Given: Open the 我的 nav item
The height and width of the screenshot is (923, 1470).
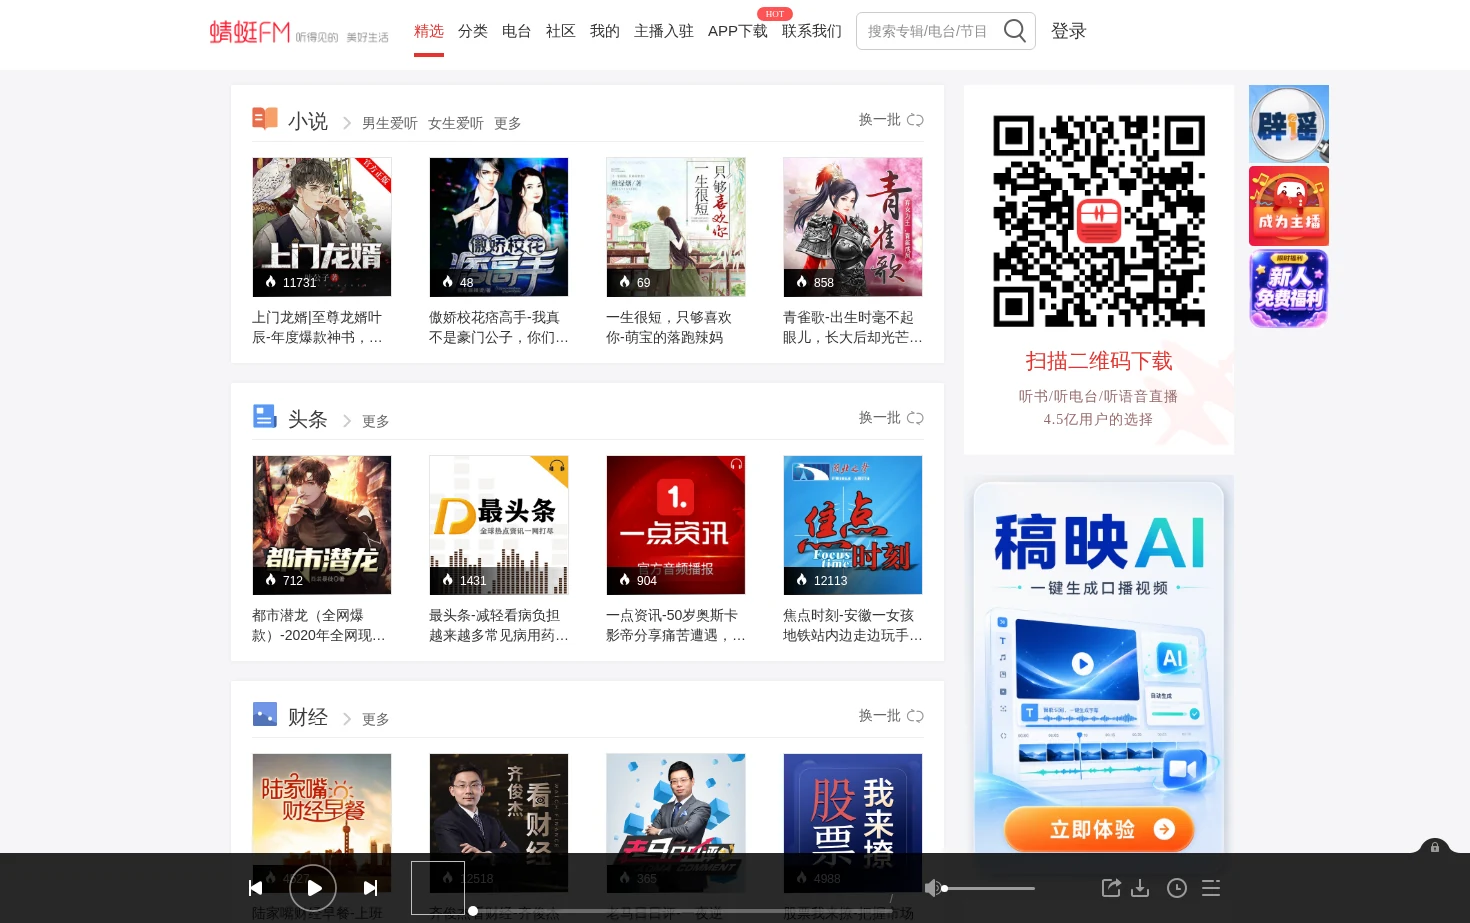Looking at the screenshot, I should [x=605, y=31].
